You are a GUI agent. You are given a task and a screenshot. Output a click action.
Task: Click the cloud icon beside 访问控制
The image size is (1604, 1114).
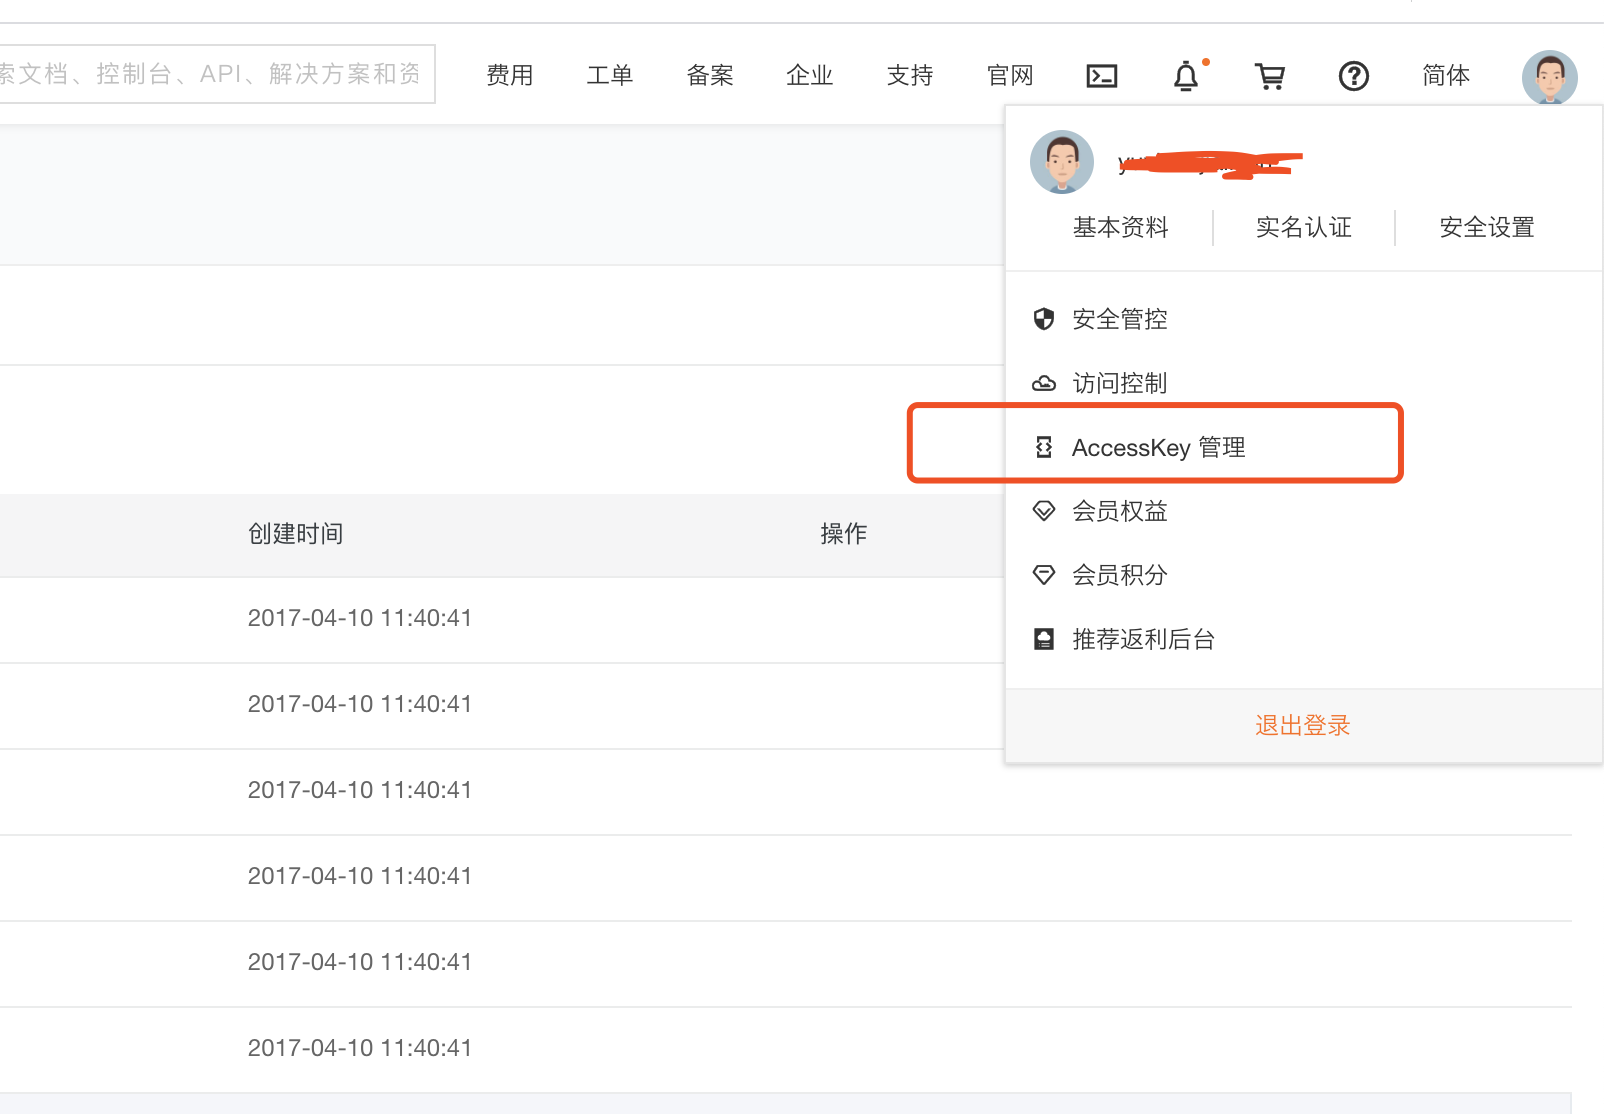(x=1044, y=383)
